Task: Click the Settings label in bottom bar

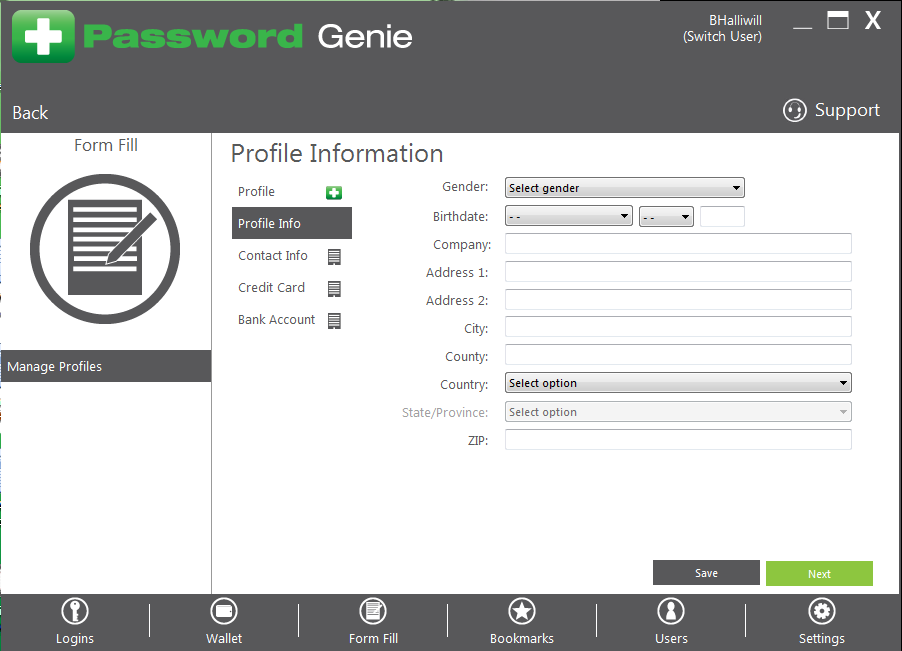Action: 821,638
